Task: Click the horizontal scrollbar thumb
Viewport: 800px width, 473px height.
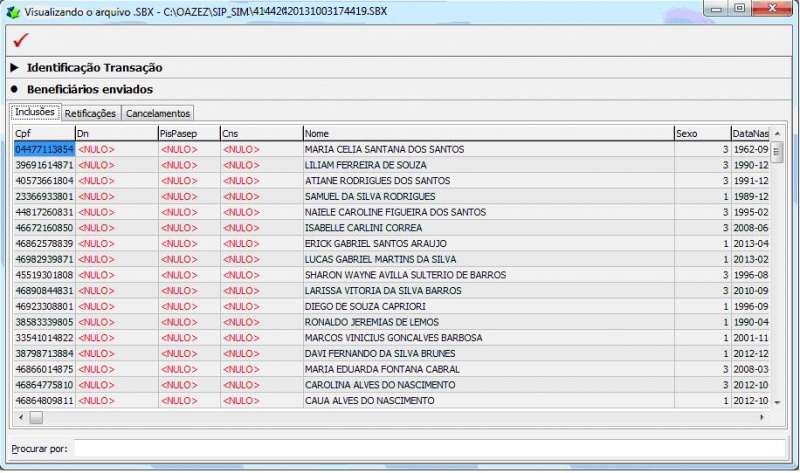Action: [x=36, y=417]
